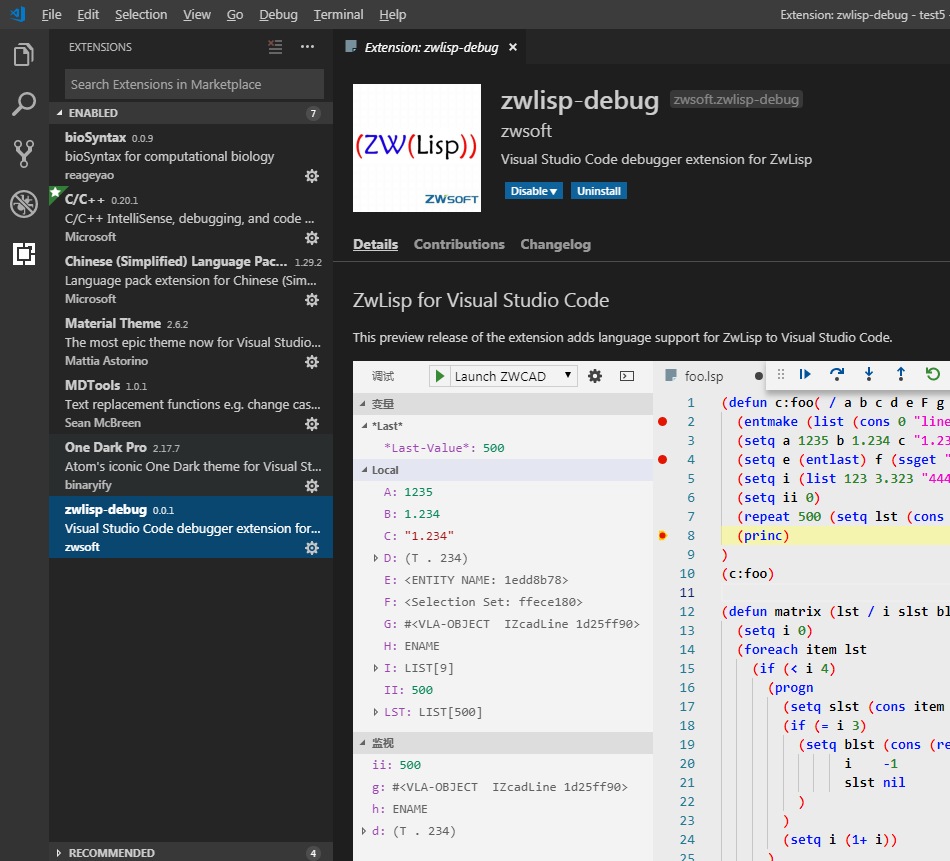Open the Terminal menu
The height and width of the screenshot is (861, 950).
coord(338,14)
